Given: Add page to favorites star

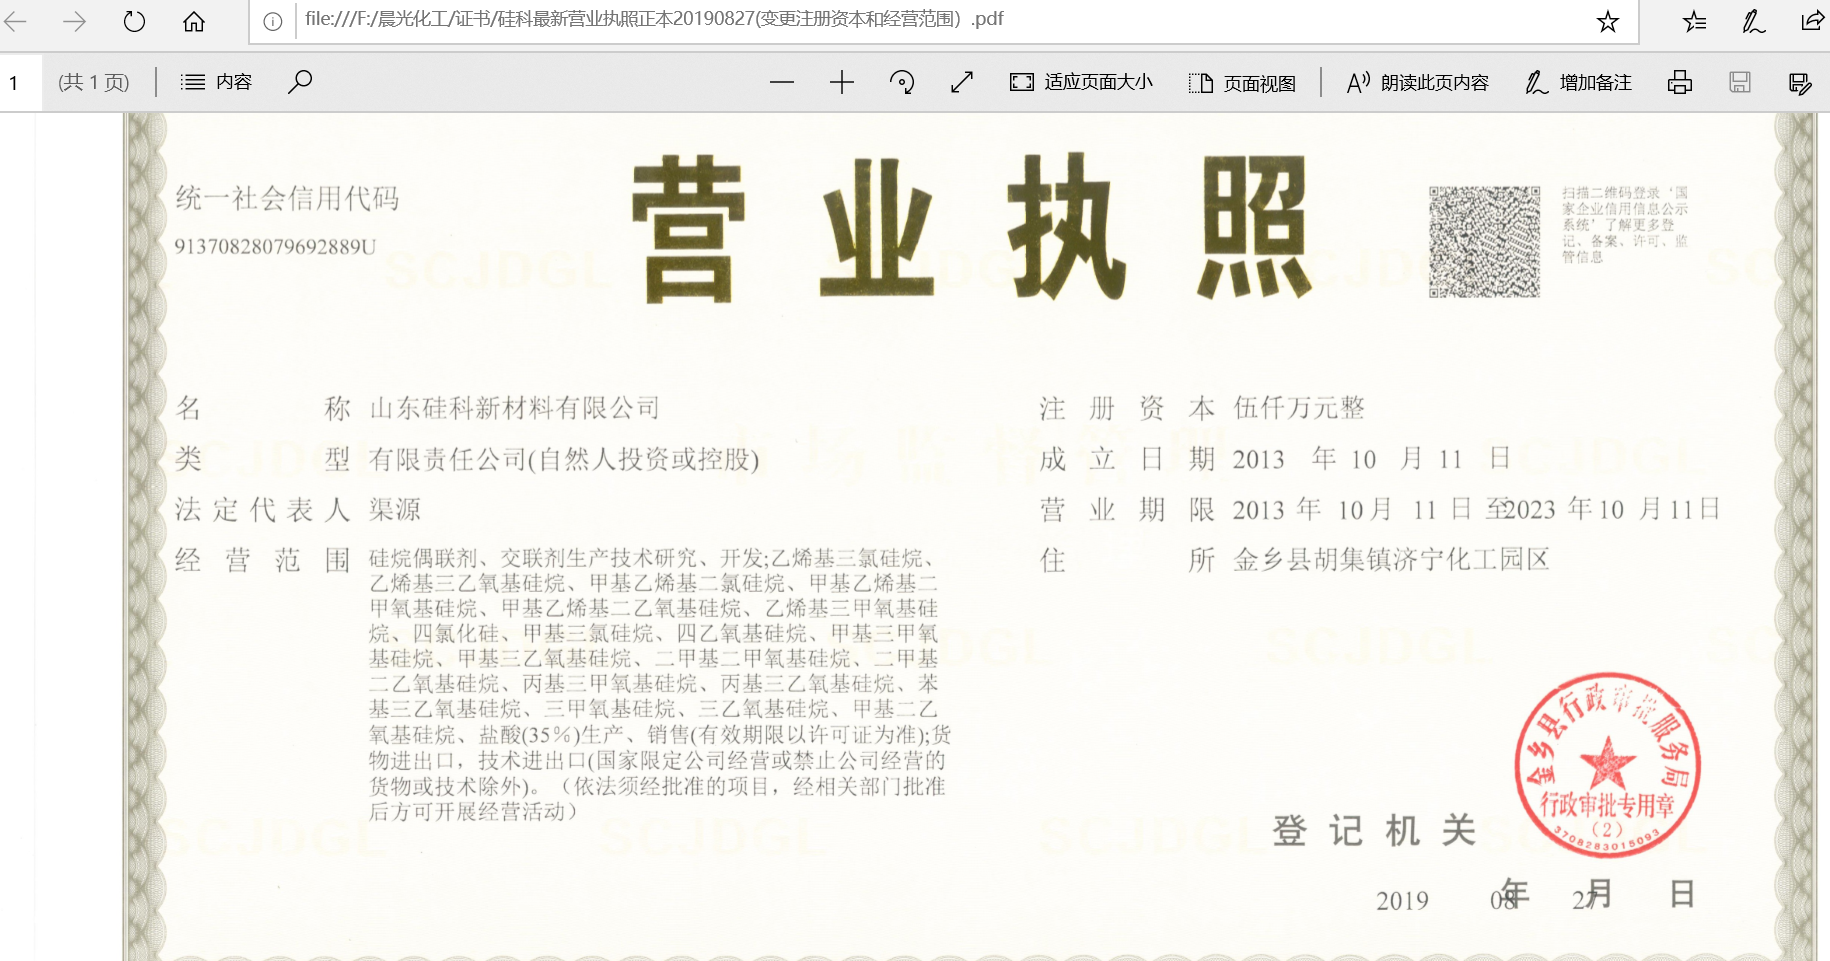Looking at the screenshot, I should click(x=1608, y=21).
